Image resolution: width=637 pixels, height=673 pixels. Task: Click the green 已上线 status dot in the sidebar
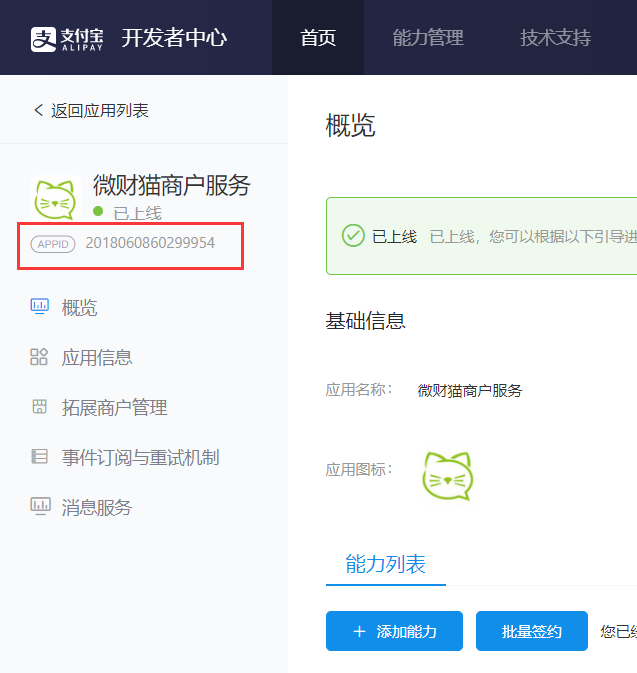pyautogui.click(x=98, y=211)
